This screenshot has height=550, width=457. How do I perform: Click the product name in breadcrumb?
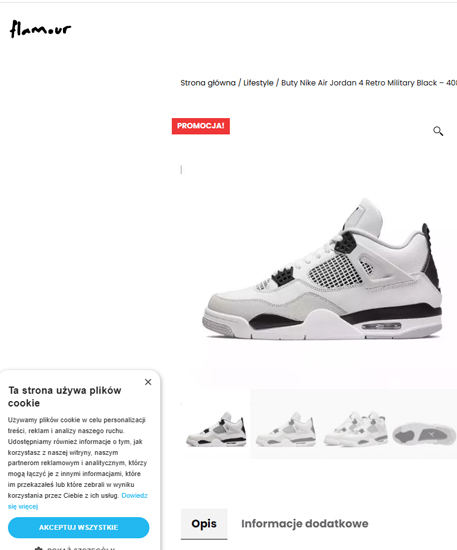click(x=369, y=83)
